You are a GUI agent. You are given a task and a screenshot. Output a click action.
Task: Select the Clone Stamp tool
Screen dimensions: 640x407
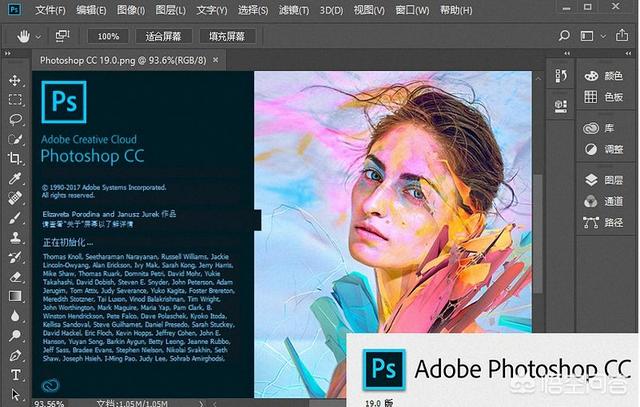pyautogui.click(x=15, y=237)
